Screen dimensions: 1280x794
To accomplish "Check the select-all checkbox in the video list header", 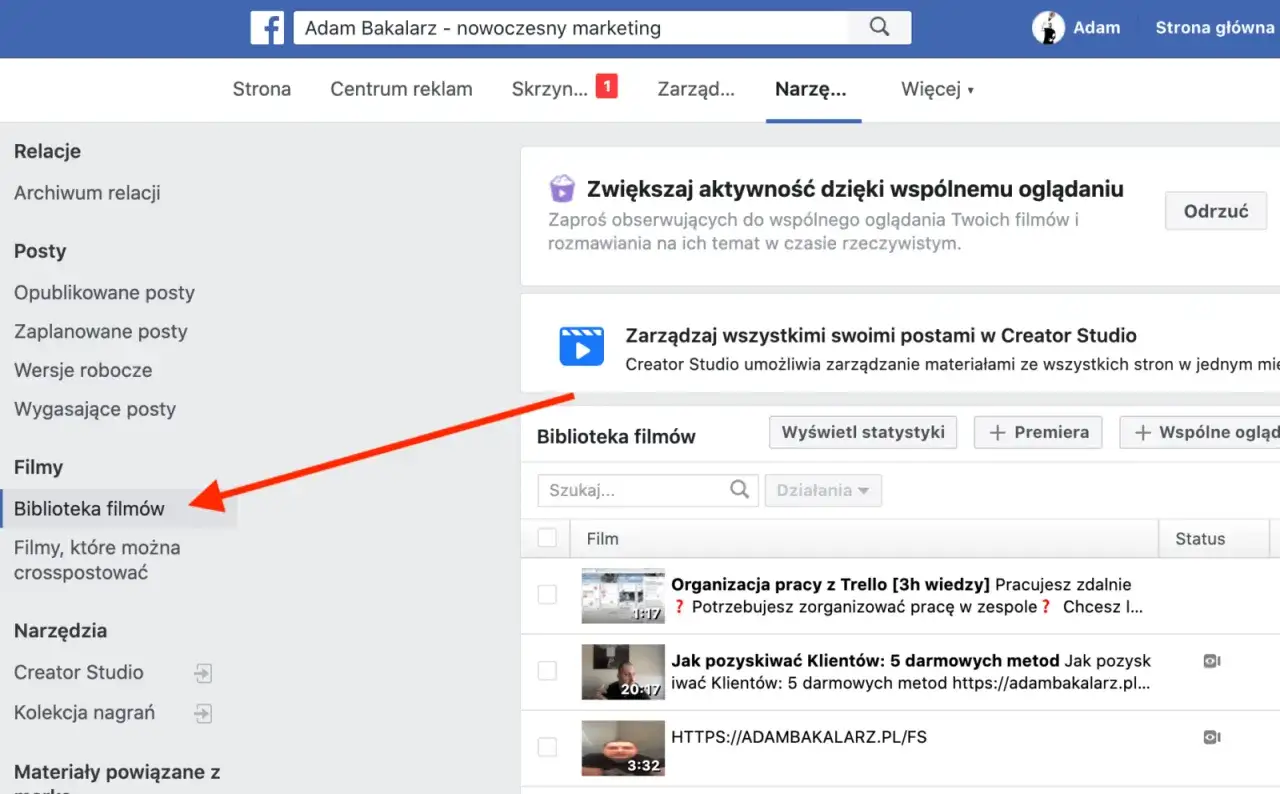I will (547, 538).
